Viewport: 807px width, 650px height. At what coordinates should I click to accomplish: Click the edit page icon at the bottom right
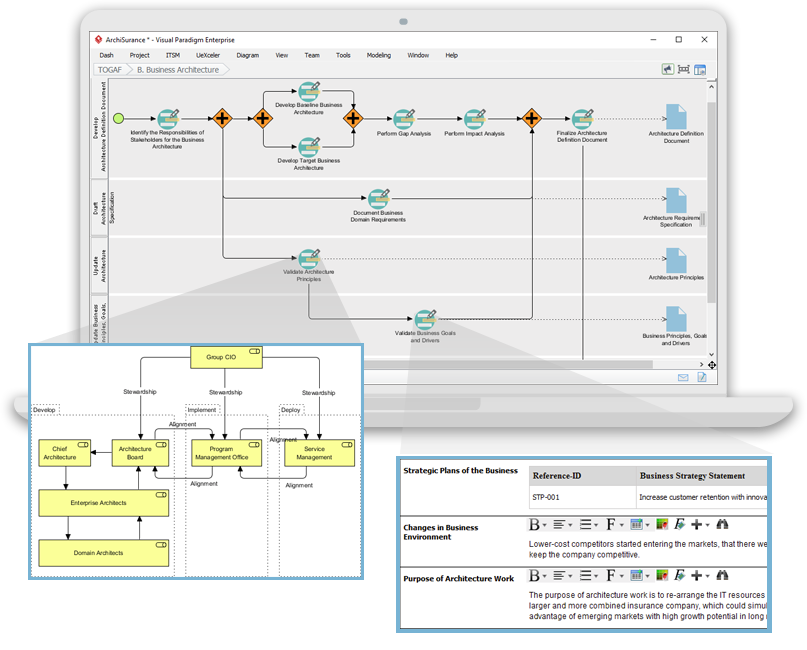701,378
